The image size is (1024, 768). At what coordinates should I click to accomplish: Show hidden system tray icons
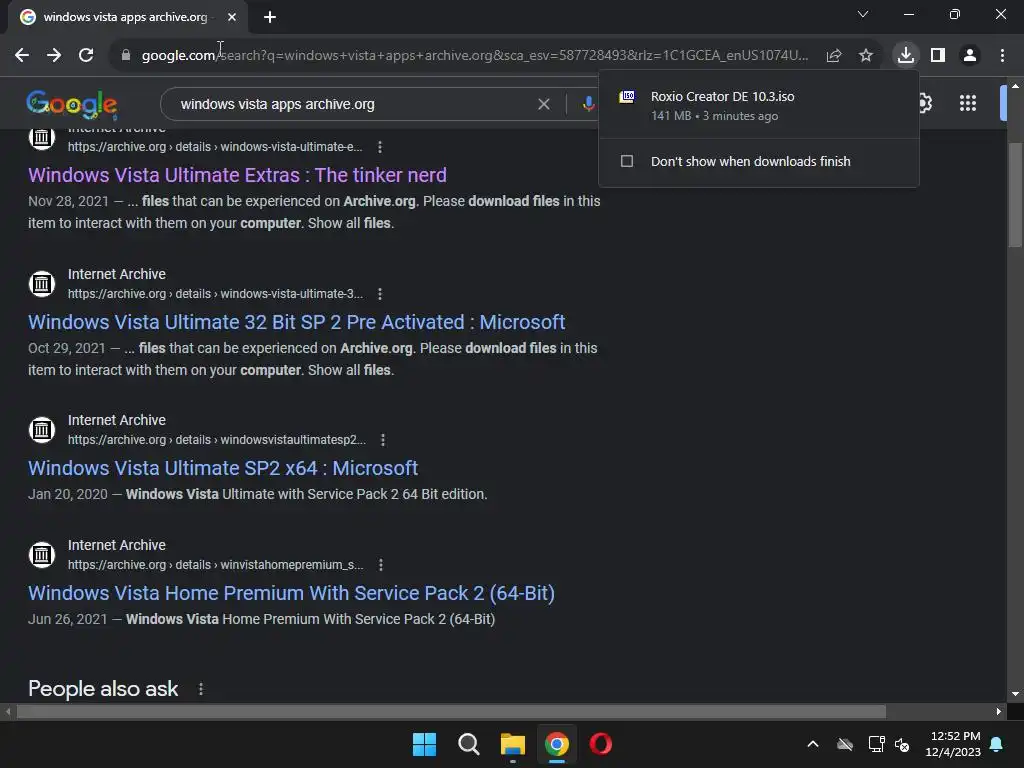click(813, 744)
